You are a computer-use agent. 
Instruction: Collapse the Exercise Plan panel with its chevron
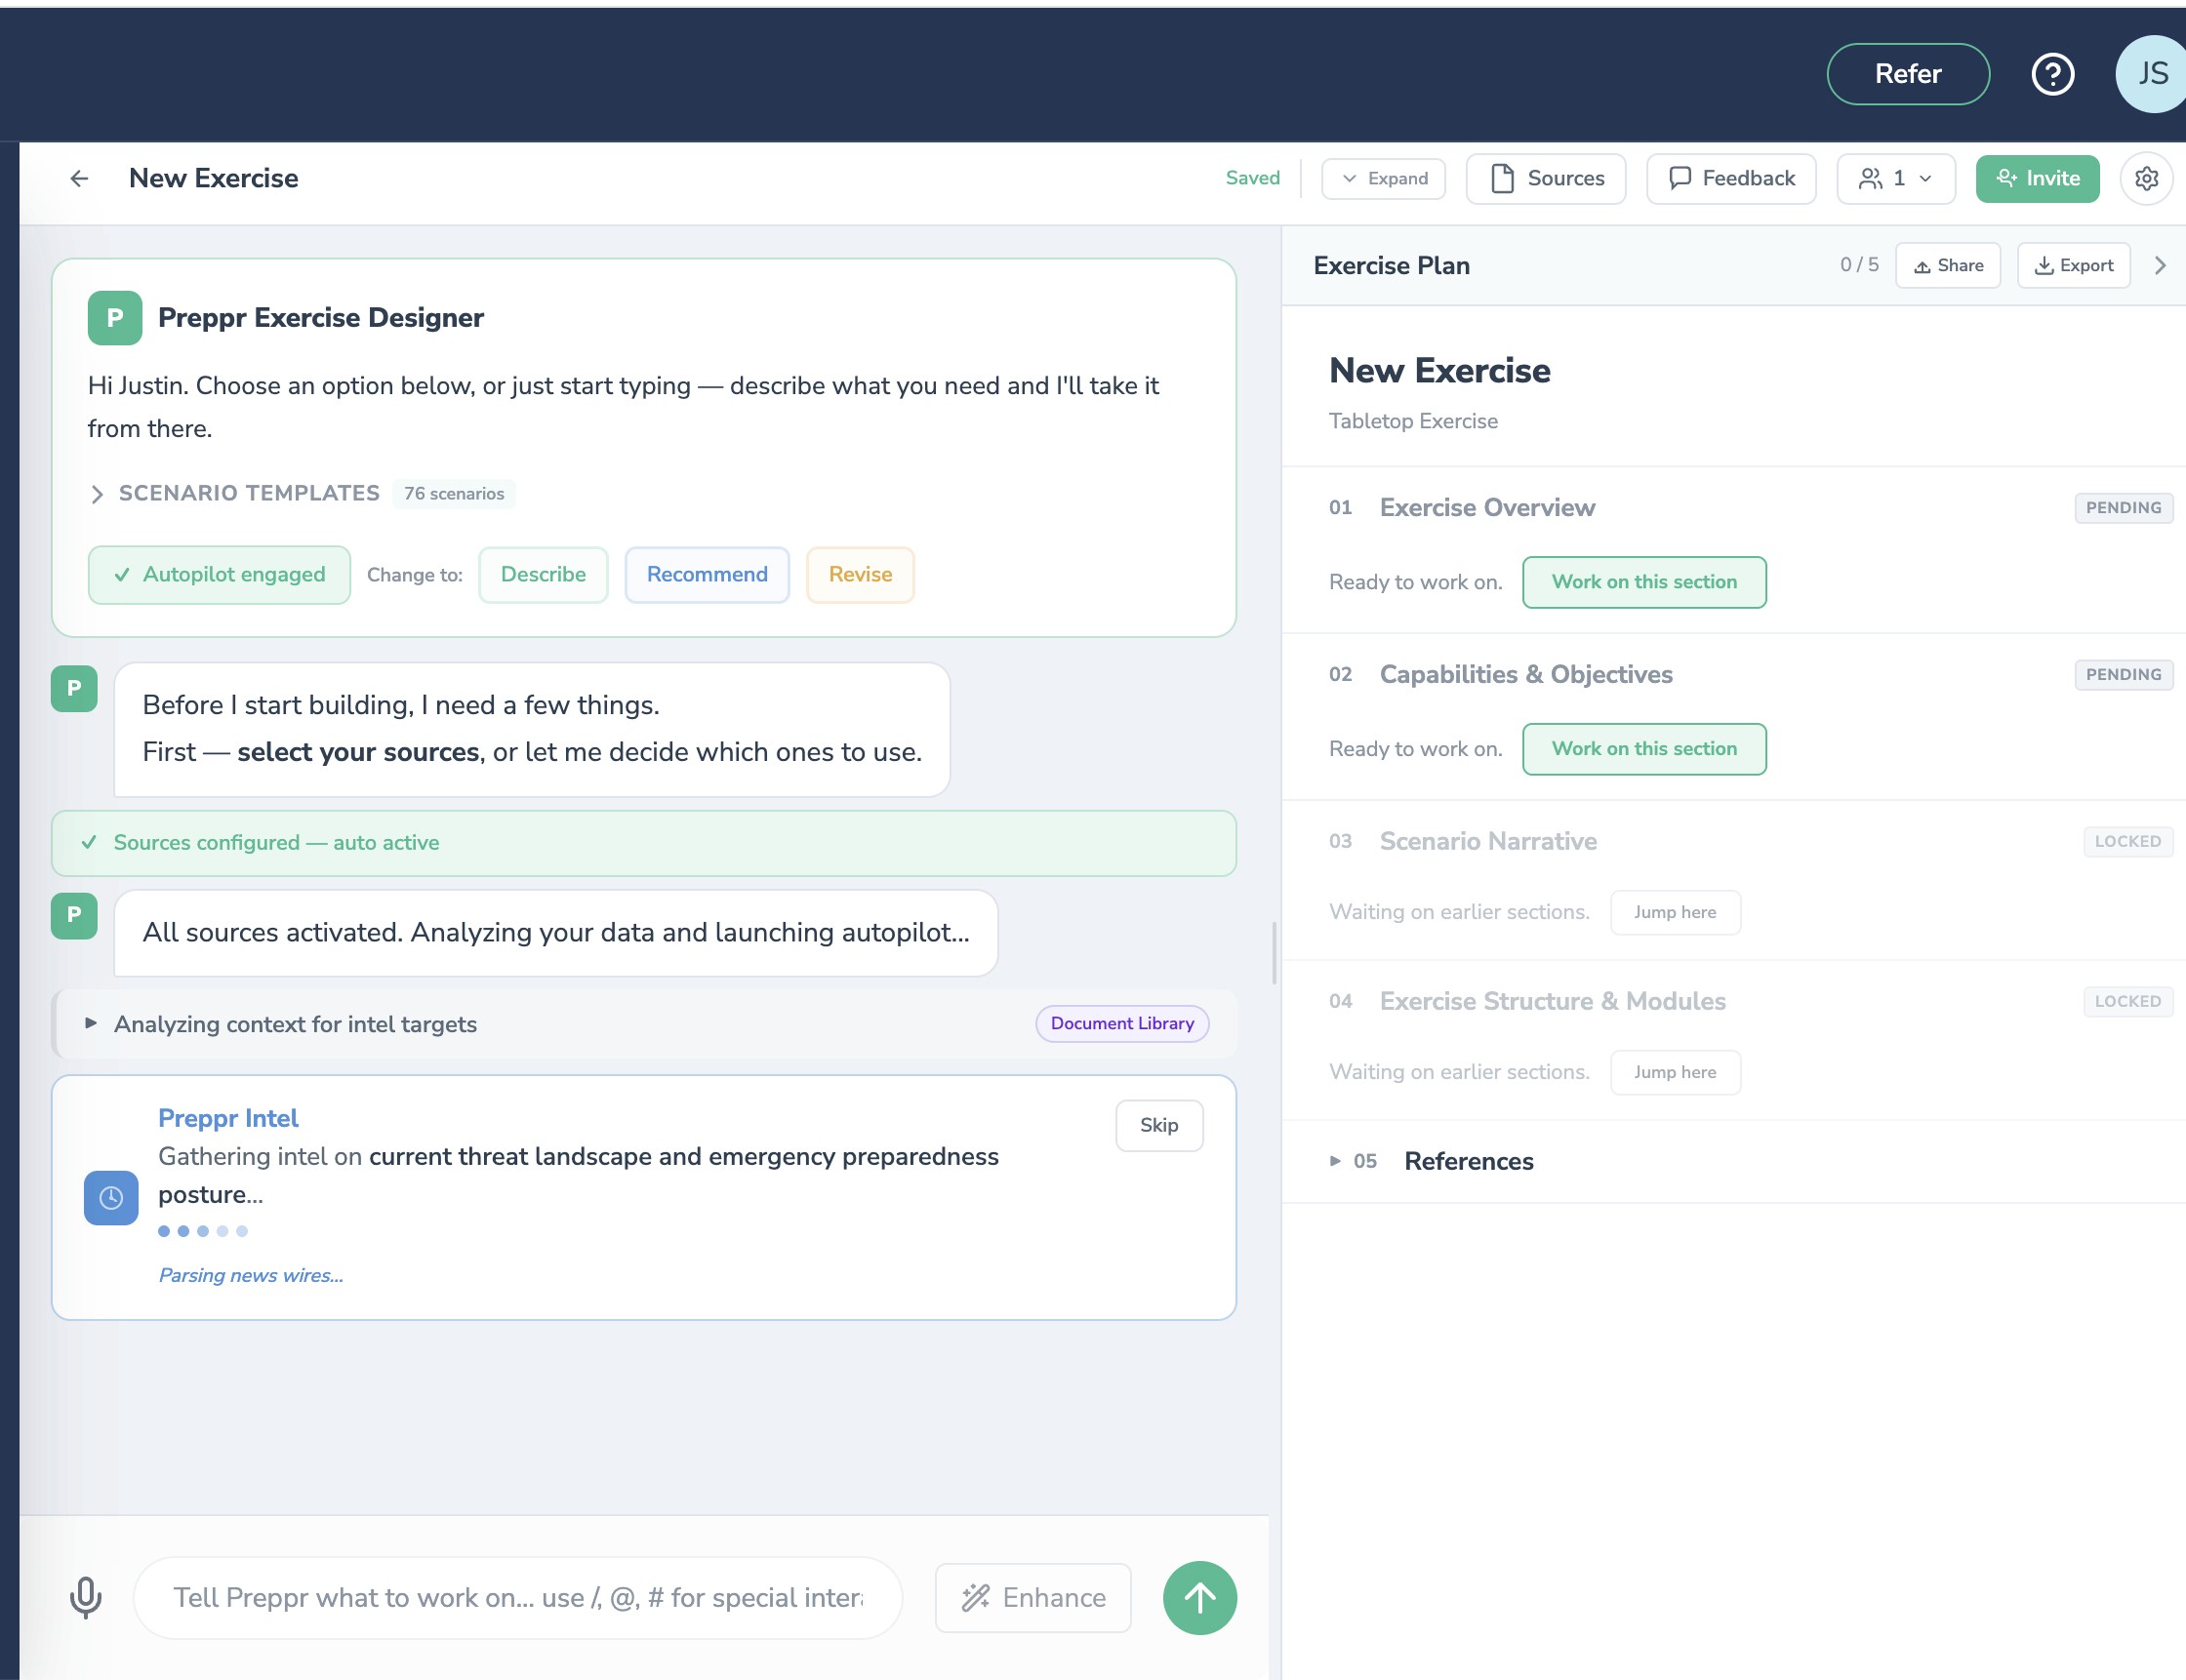click(x=2160, y=265)
